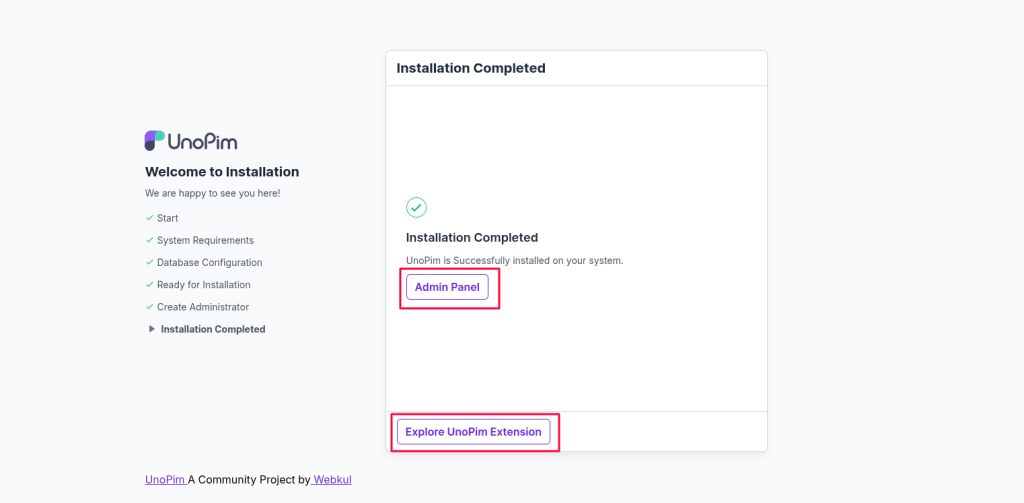1024x503 pixels.
Task: Click the green success checkmark circle
Action: tap(416, 207)
